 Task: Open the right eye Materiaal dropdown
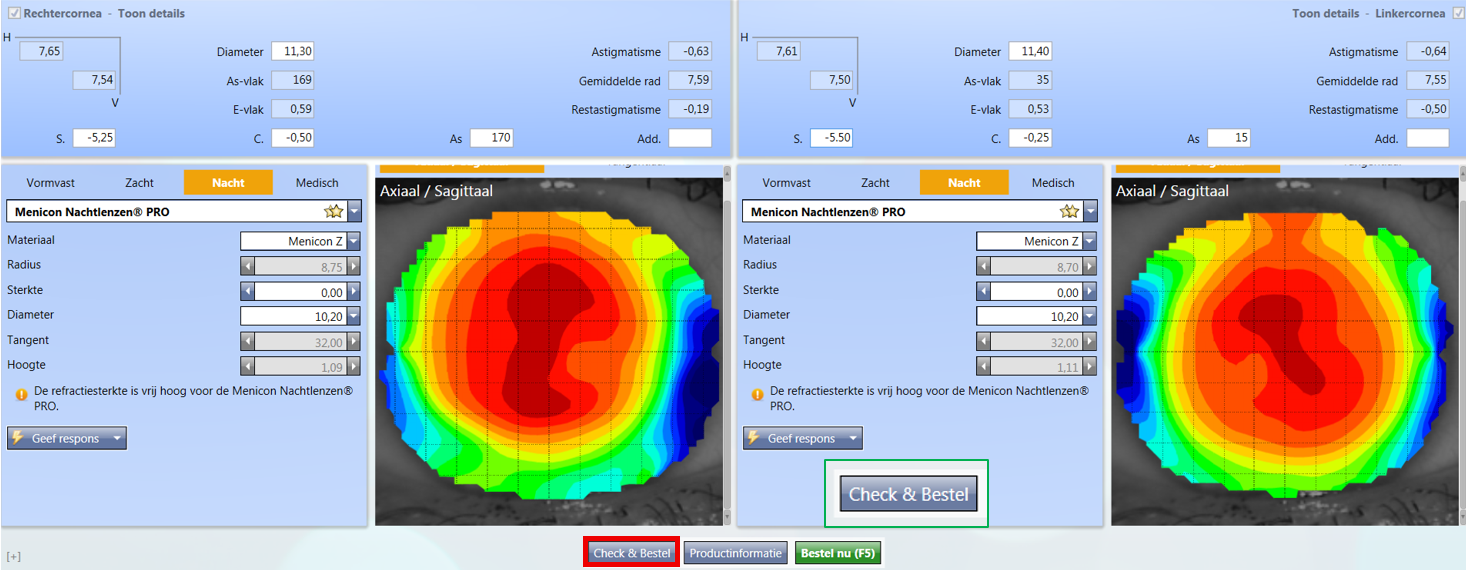(x=353, y=241)
